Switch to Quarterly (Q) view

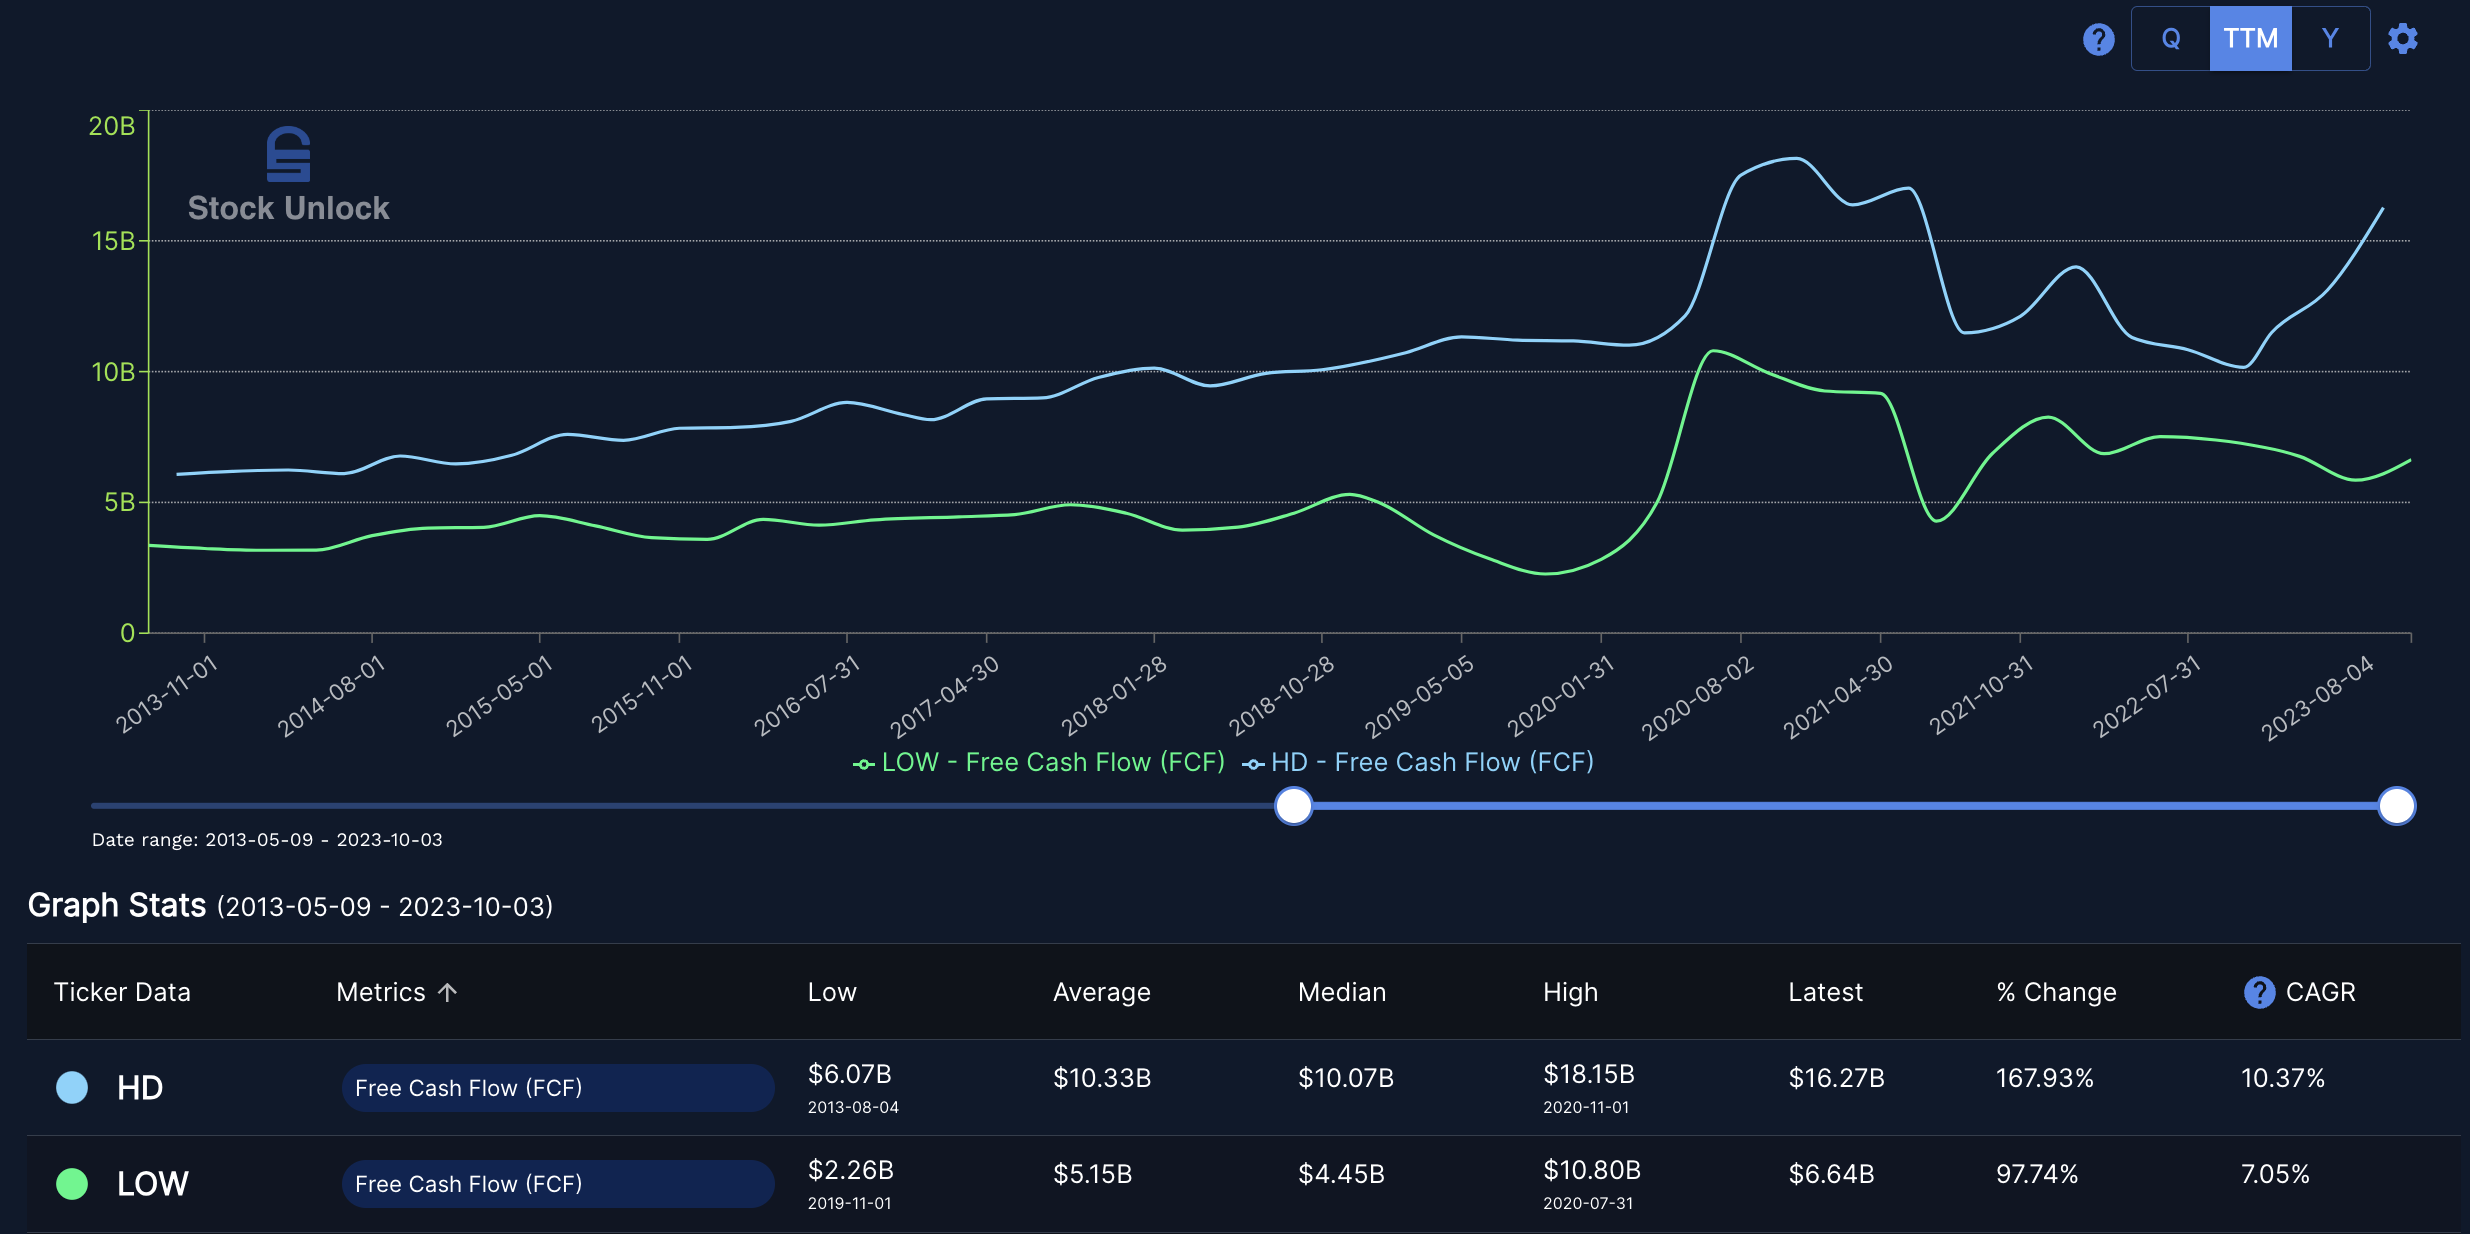(x=2170, y=39)
